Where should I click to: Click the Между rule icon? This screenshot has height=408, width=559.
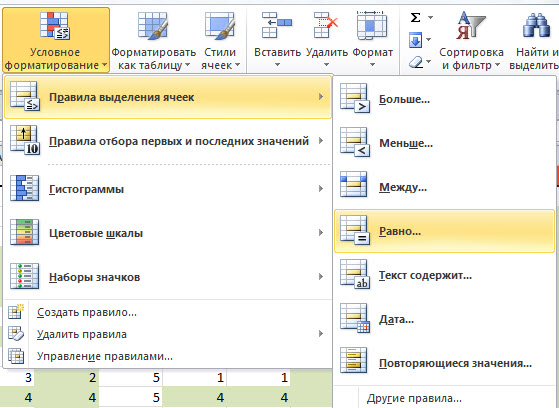point(353,184)
